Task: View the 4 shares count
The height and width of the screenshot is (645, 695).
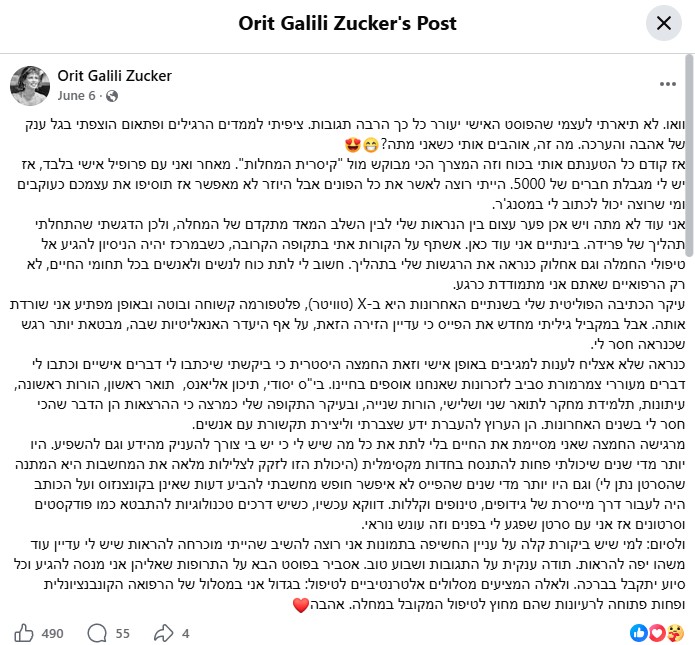Action: [186, 633]
